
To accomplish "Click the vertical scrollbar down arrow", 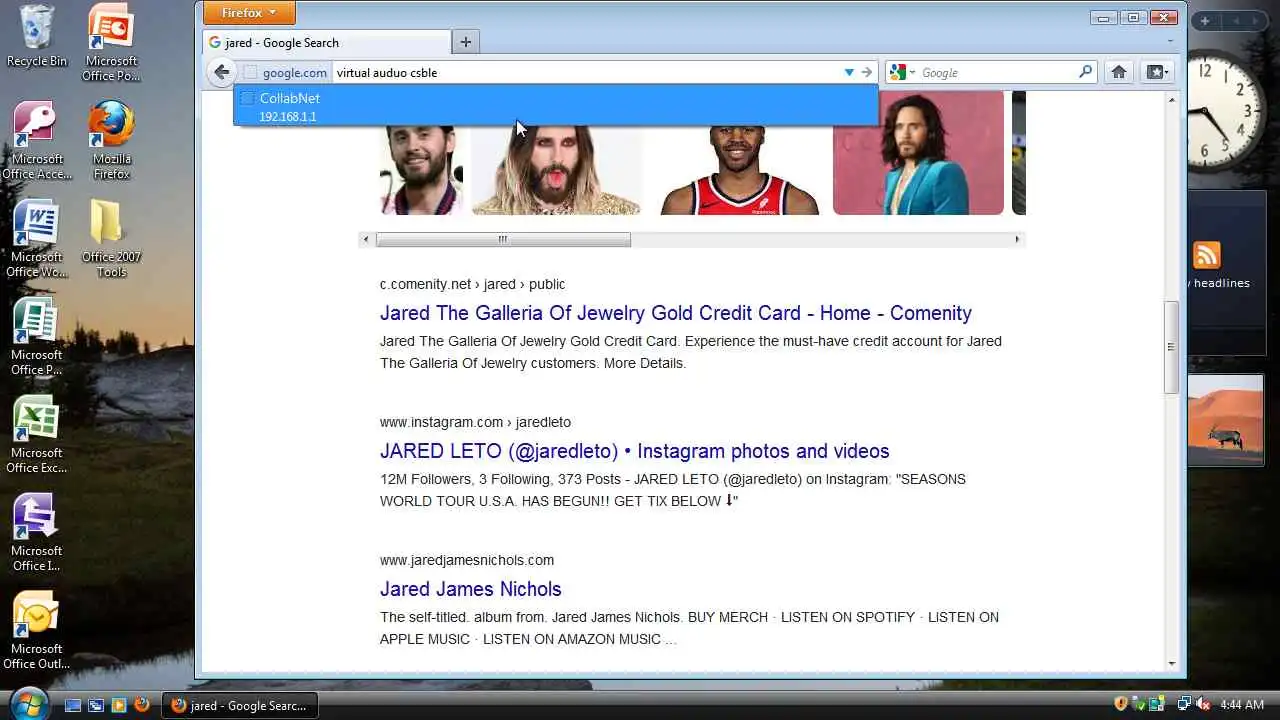I will pyautogui.click(x=1171, y=663).
